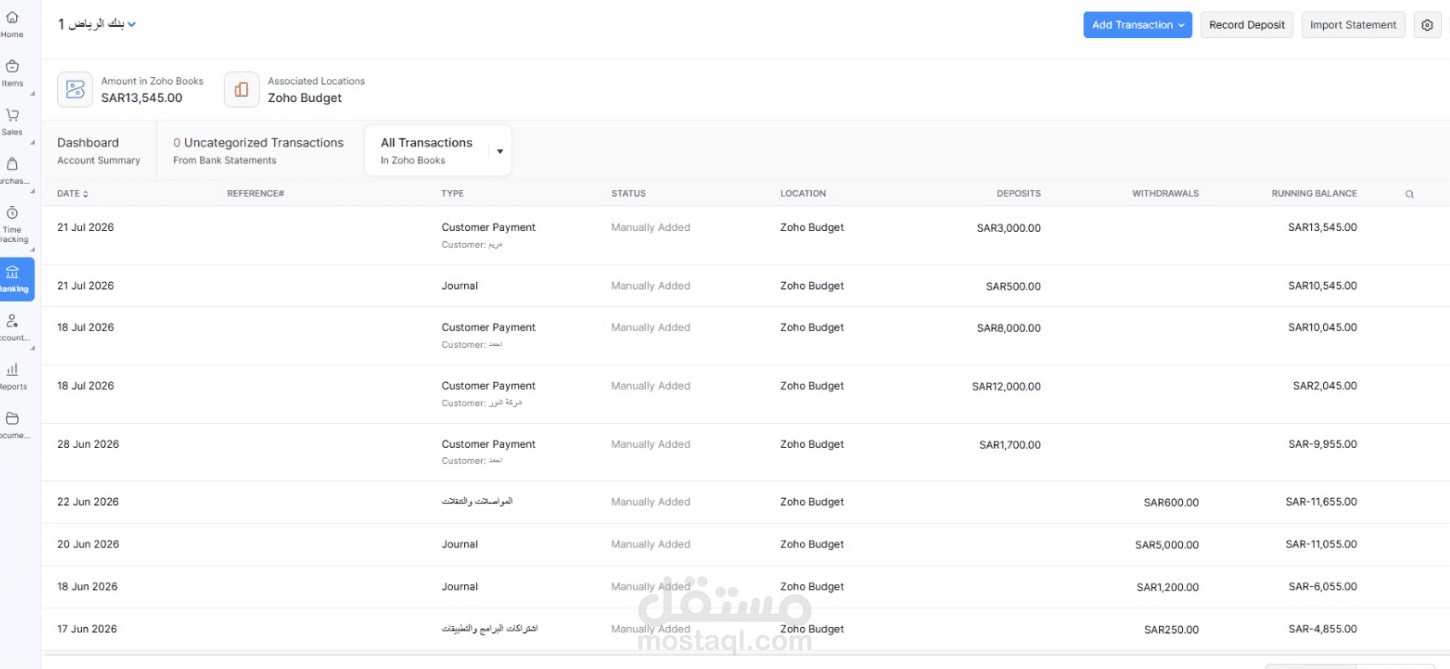This screenshot has width=1450, height=669.
Task: Click running balance SAR2,045.00
Action: (x=1325, y=386)
